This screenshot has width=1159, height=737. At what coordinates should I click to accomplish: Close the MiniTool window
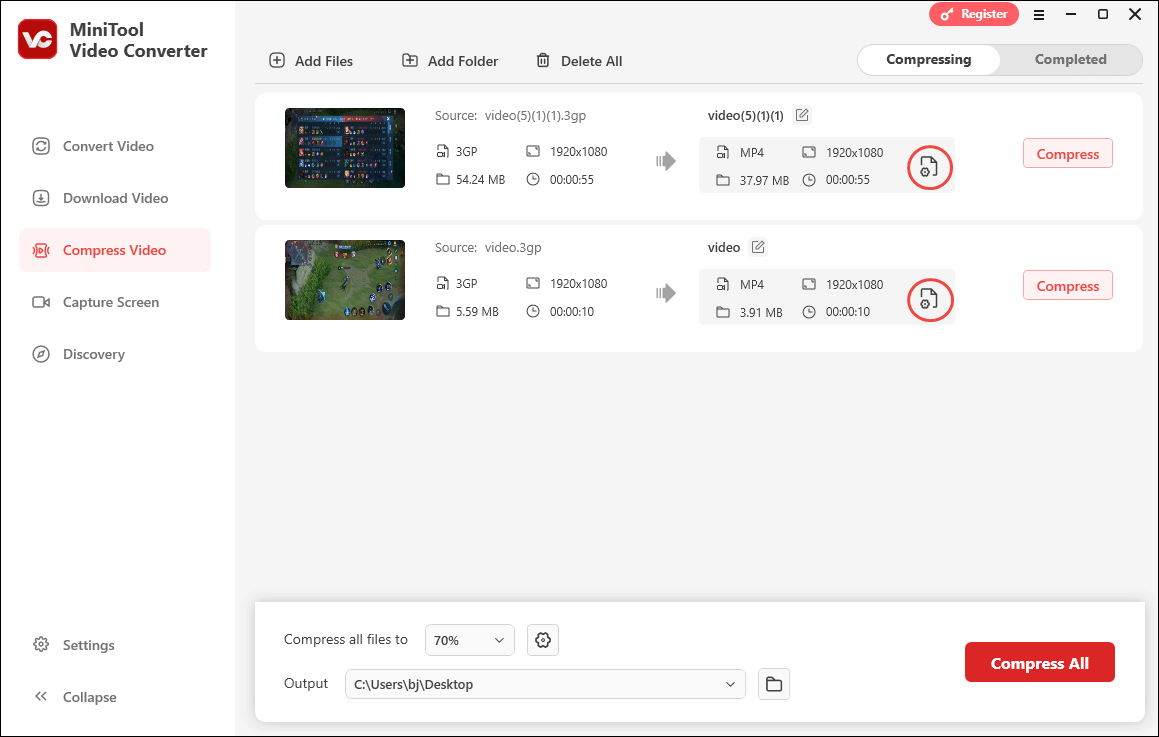[1135, 15]
